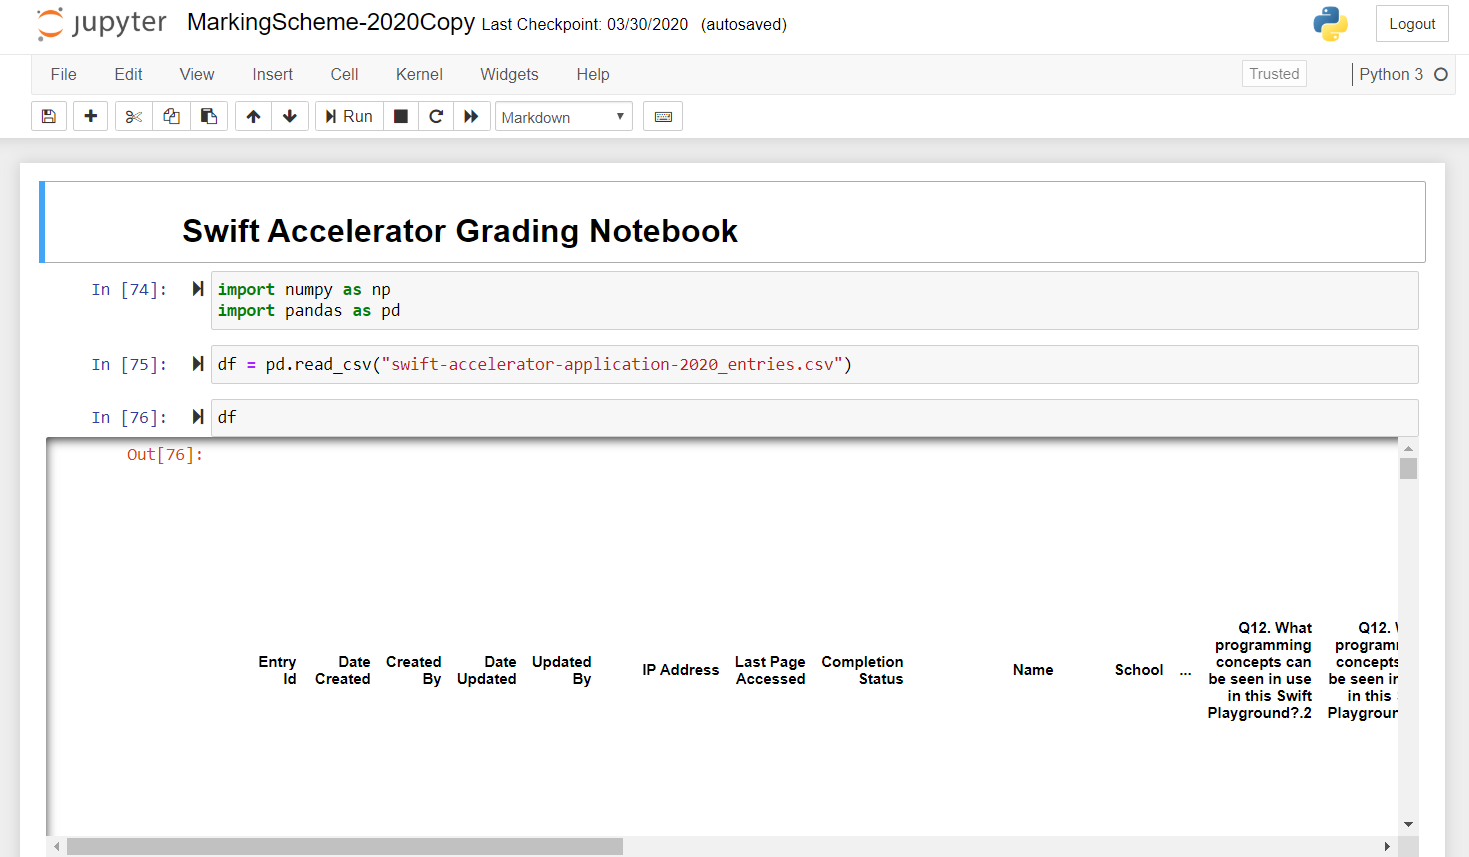Insert a new cell below with plus icon

90,117
